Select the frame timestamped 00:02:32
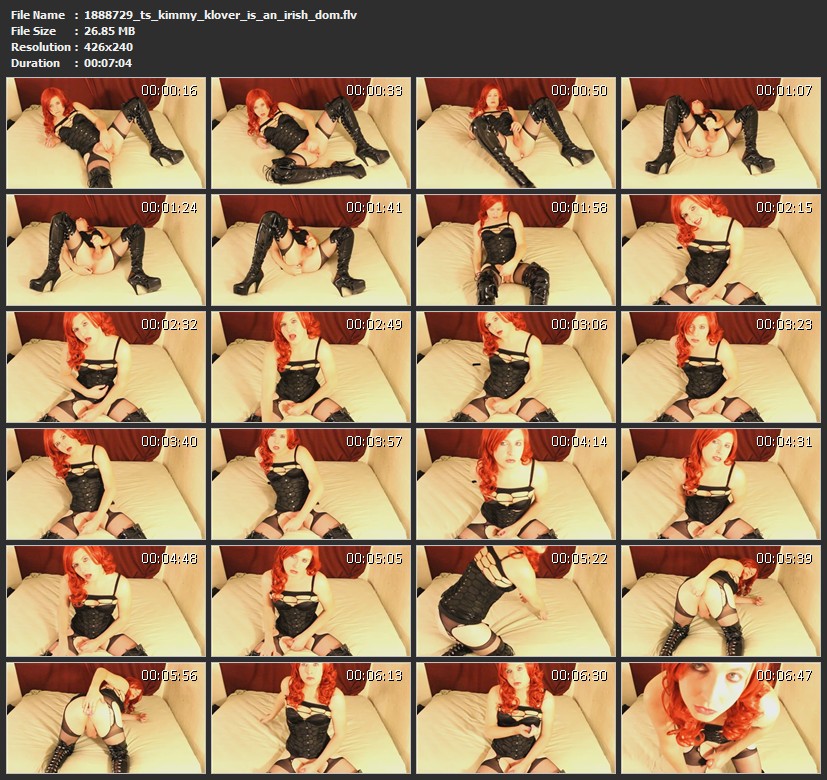827x780 pixels. point(104,366)
